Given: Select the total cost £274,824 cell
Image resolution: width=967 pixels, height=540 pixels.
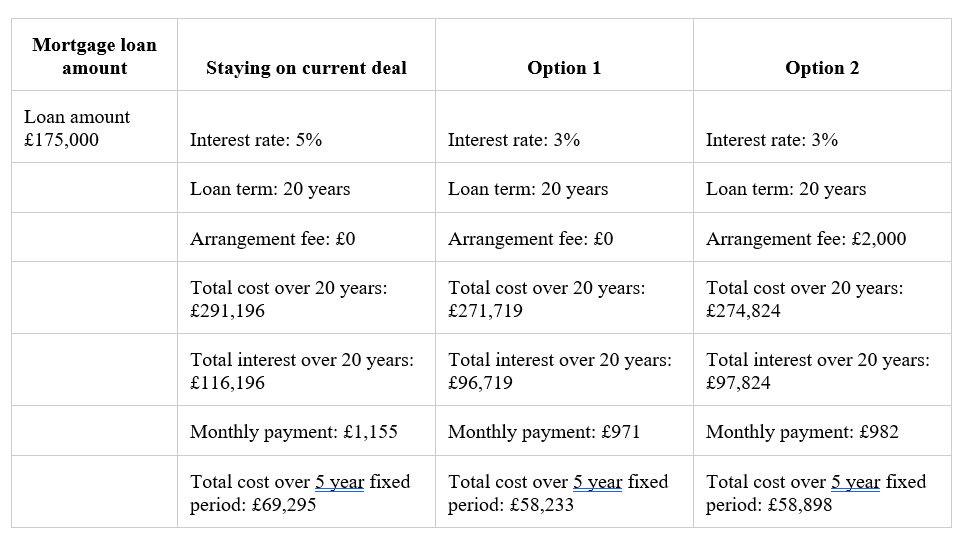Looking at the screenshot, I should pos(822,298).
